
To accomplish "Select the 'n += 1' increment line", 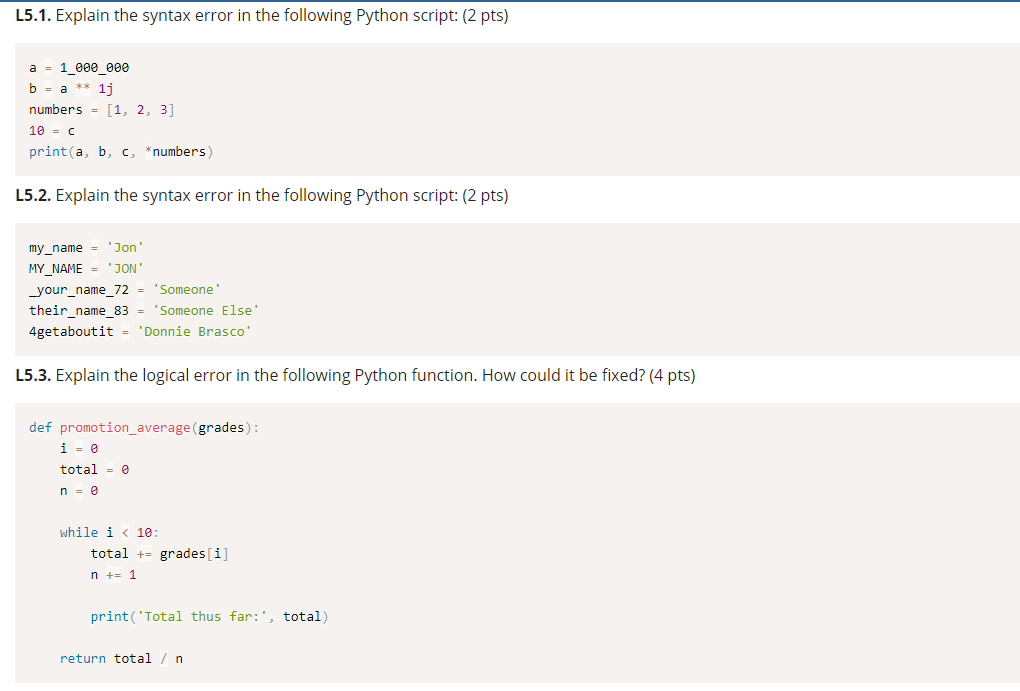I will 113,574.
